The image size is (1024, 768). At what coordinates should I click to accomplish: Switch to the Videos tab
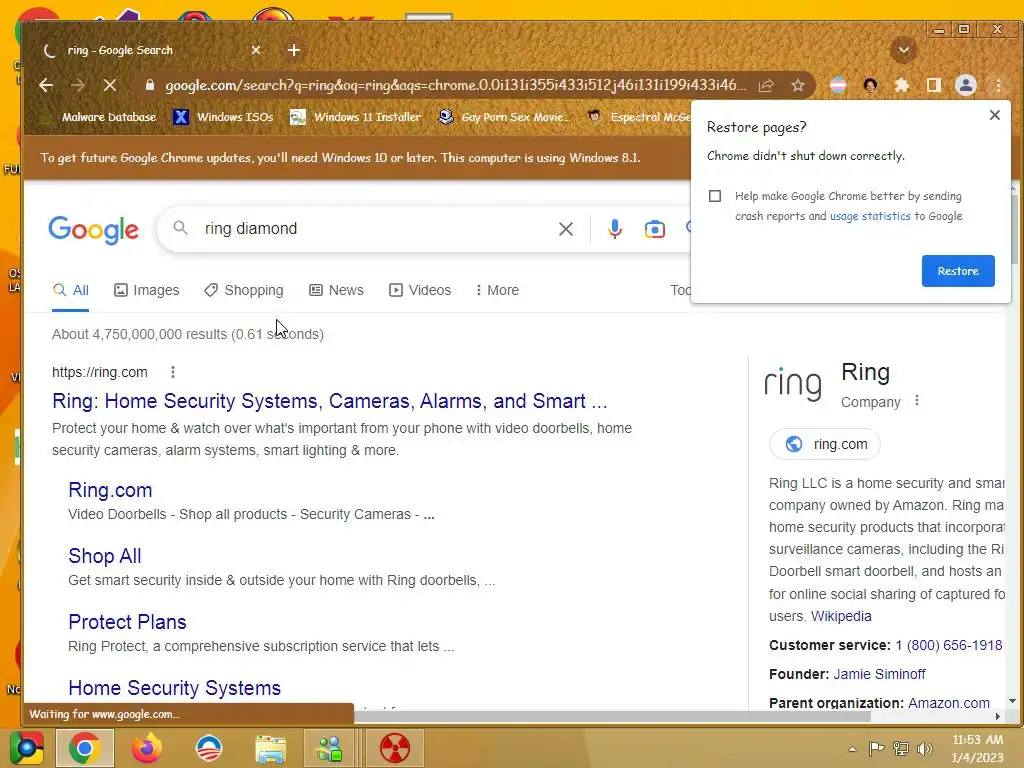420,291
